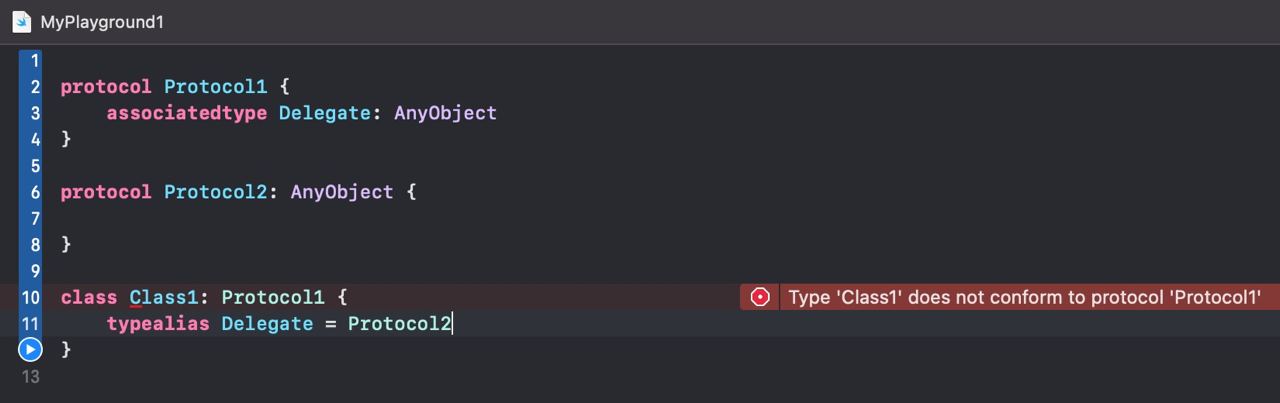Select the MyPlayground1 file title
The image size is (1280, 403).
tap(102, 21)
